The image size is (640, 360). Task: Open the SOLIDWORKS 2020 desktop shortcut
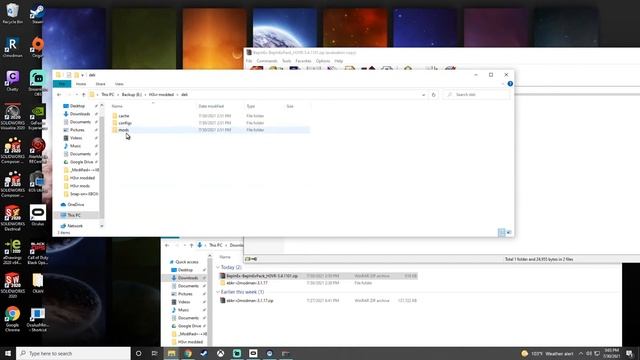click(13, 285)
